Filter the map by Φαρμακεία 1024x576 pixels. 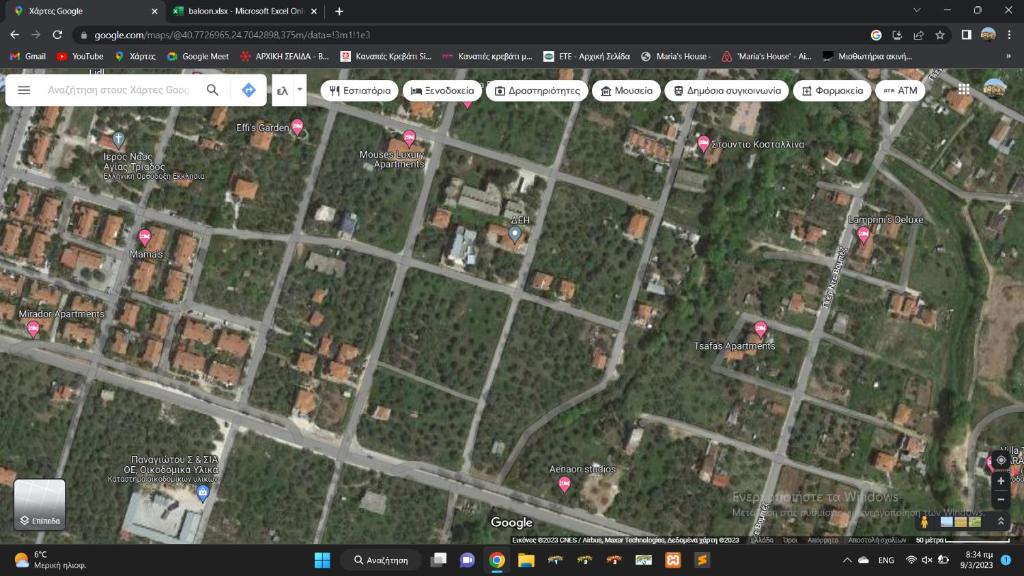pos(832,91)
